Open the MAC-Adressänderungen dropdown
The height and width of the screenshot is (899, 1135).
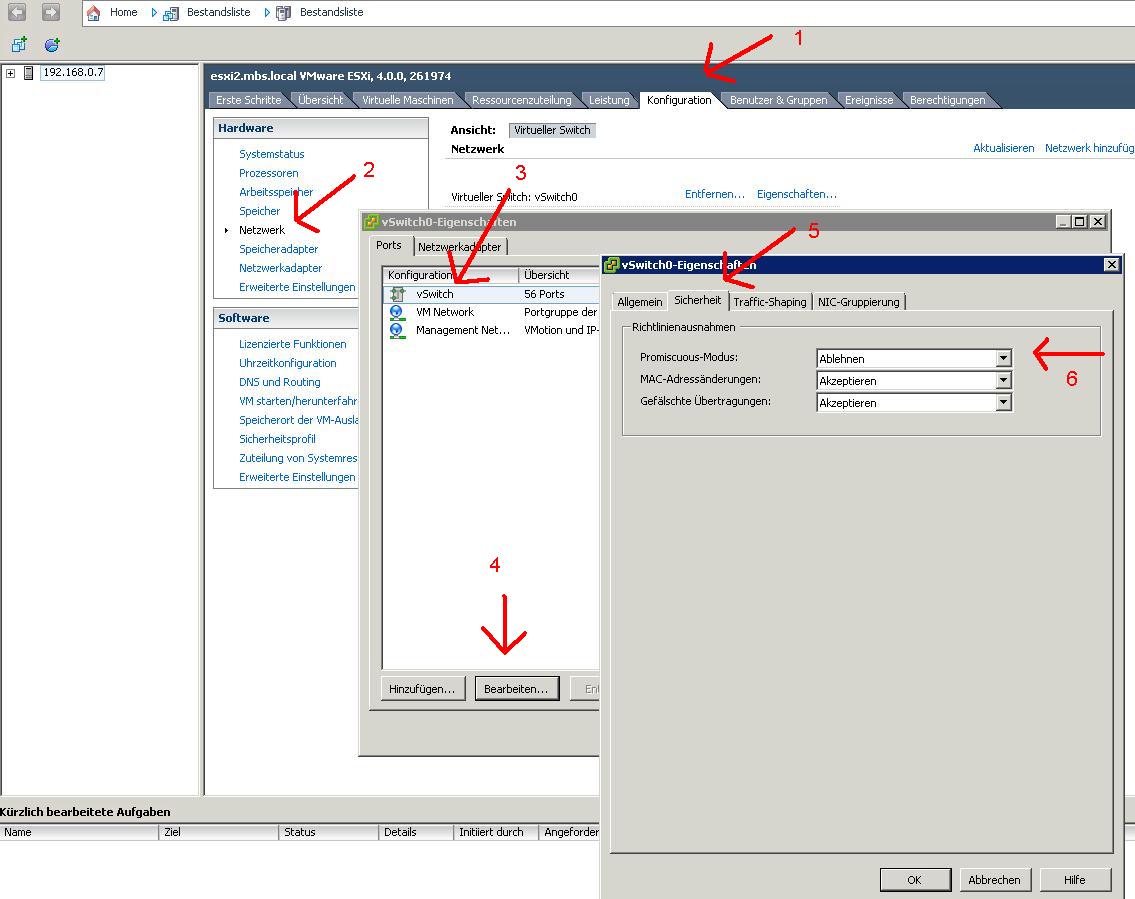(x=1003, y=381)
